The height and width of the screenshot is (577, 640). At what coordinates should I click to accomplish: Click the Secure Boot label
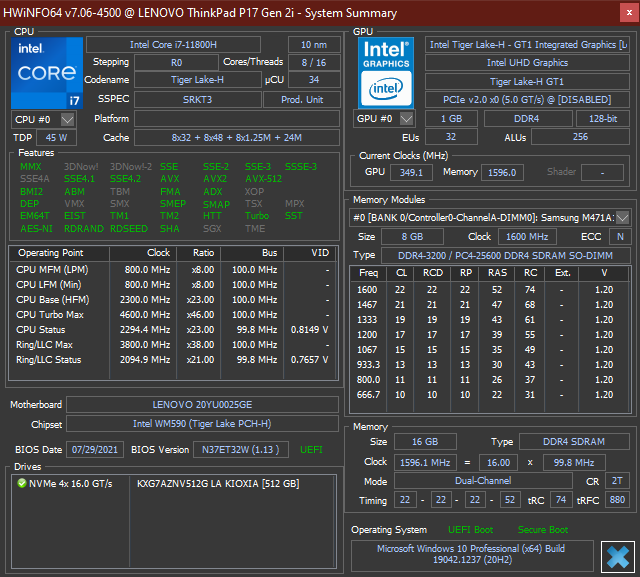(543, 529)
